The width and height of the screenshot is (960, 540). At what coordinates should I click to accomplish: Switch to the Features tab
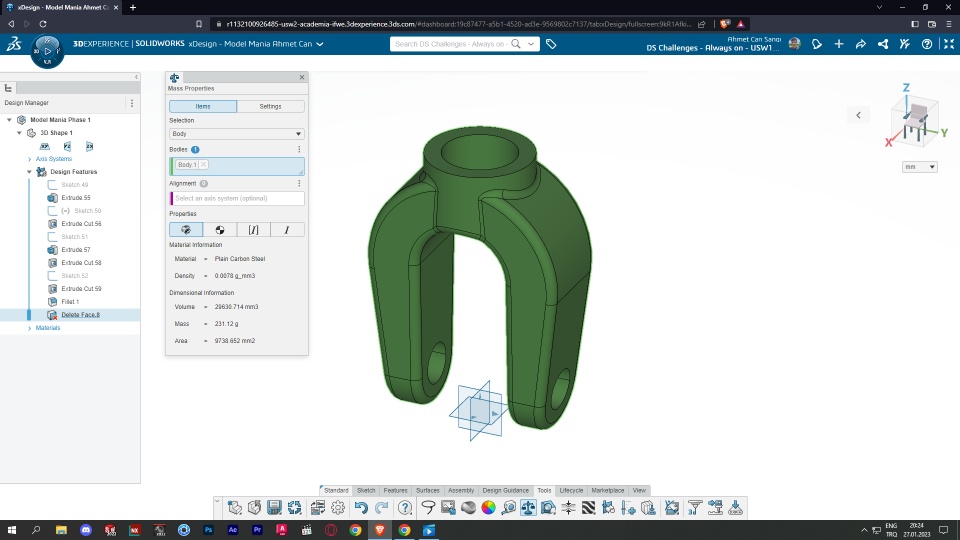395,490
